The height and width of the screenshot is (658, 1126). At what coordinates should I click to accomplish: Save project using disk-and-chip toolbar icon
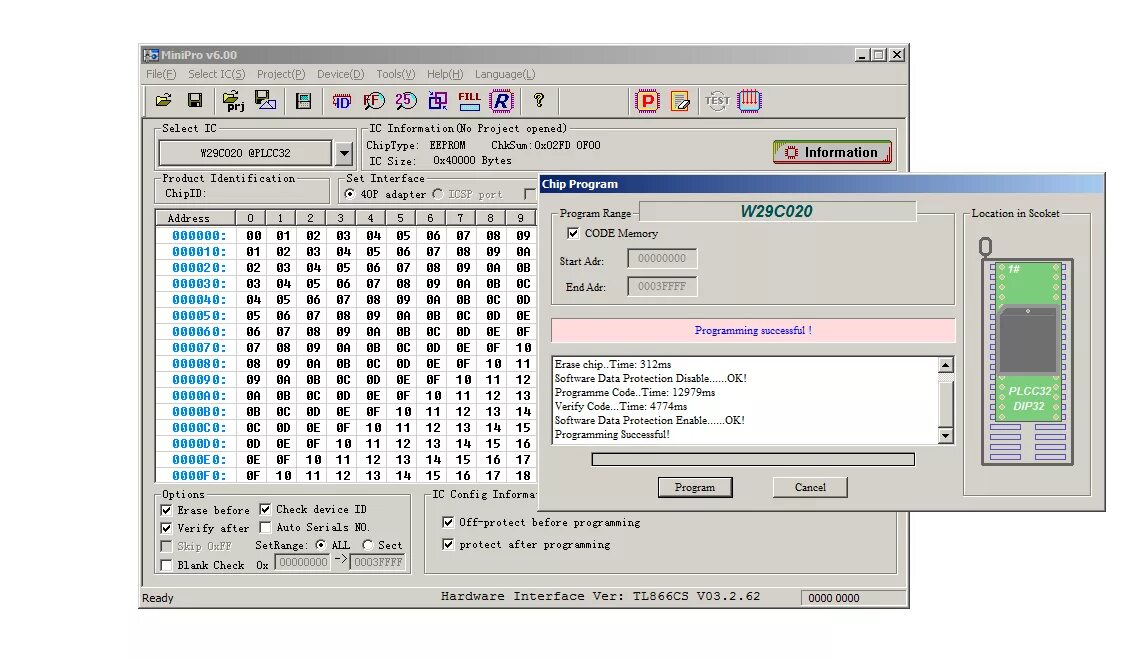[266, 101]
